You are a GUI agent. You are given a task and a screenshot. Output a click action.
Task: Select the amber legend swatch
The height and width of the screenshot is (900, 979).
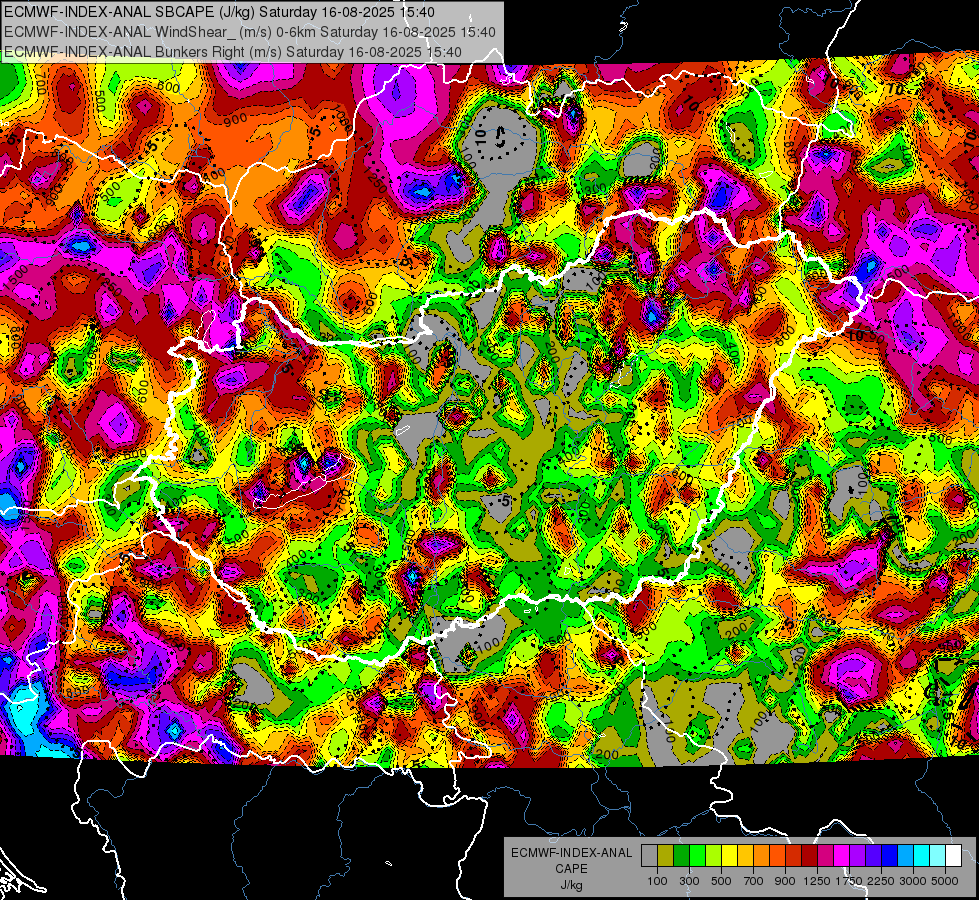pyautogui.click(x=745, y=855)
